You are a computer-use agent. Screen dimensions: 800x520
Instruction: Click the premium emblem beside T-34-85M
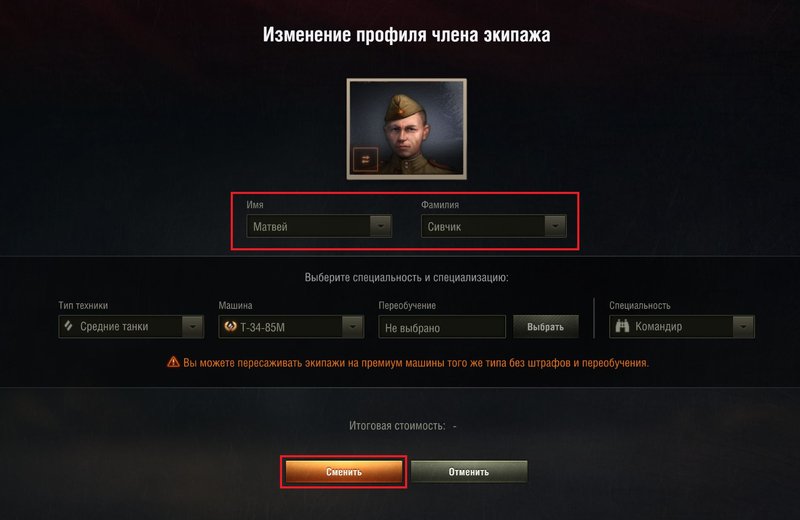click(x=230, y=326)
